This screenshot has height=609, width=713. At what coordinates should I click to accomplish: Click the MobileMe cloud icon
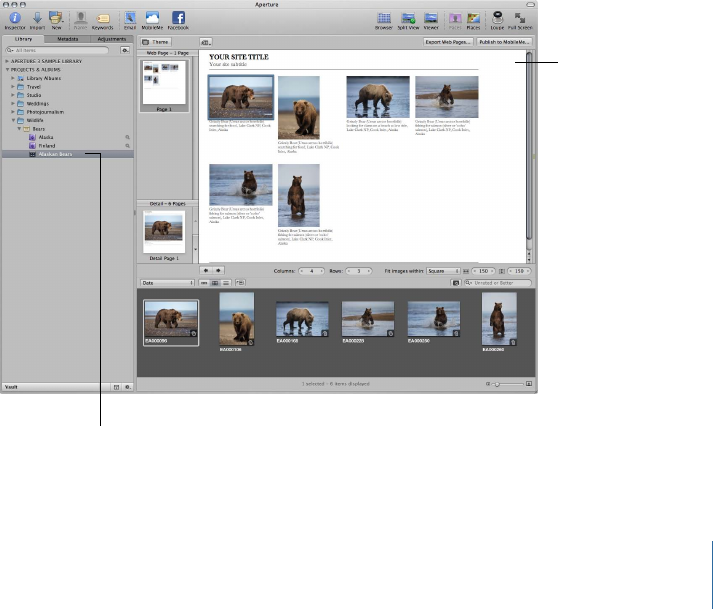[152, 18]
